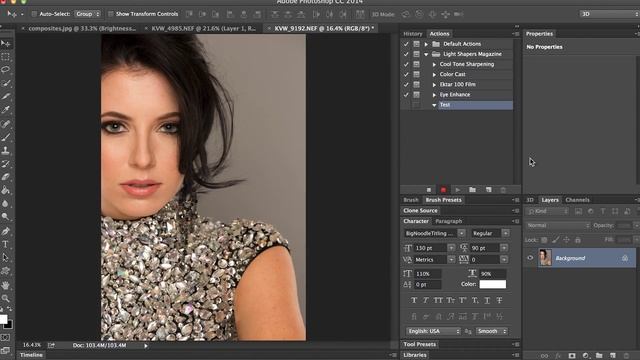
Task: Toggle checkmark for Cool Tone Sharpening
Action: (406, 64)
